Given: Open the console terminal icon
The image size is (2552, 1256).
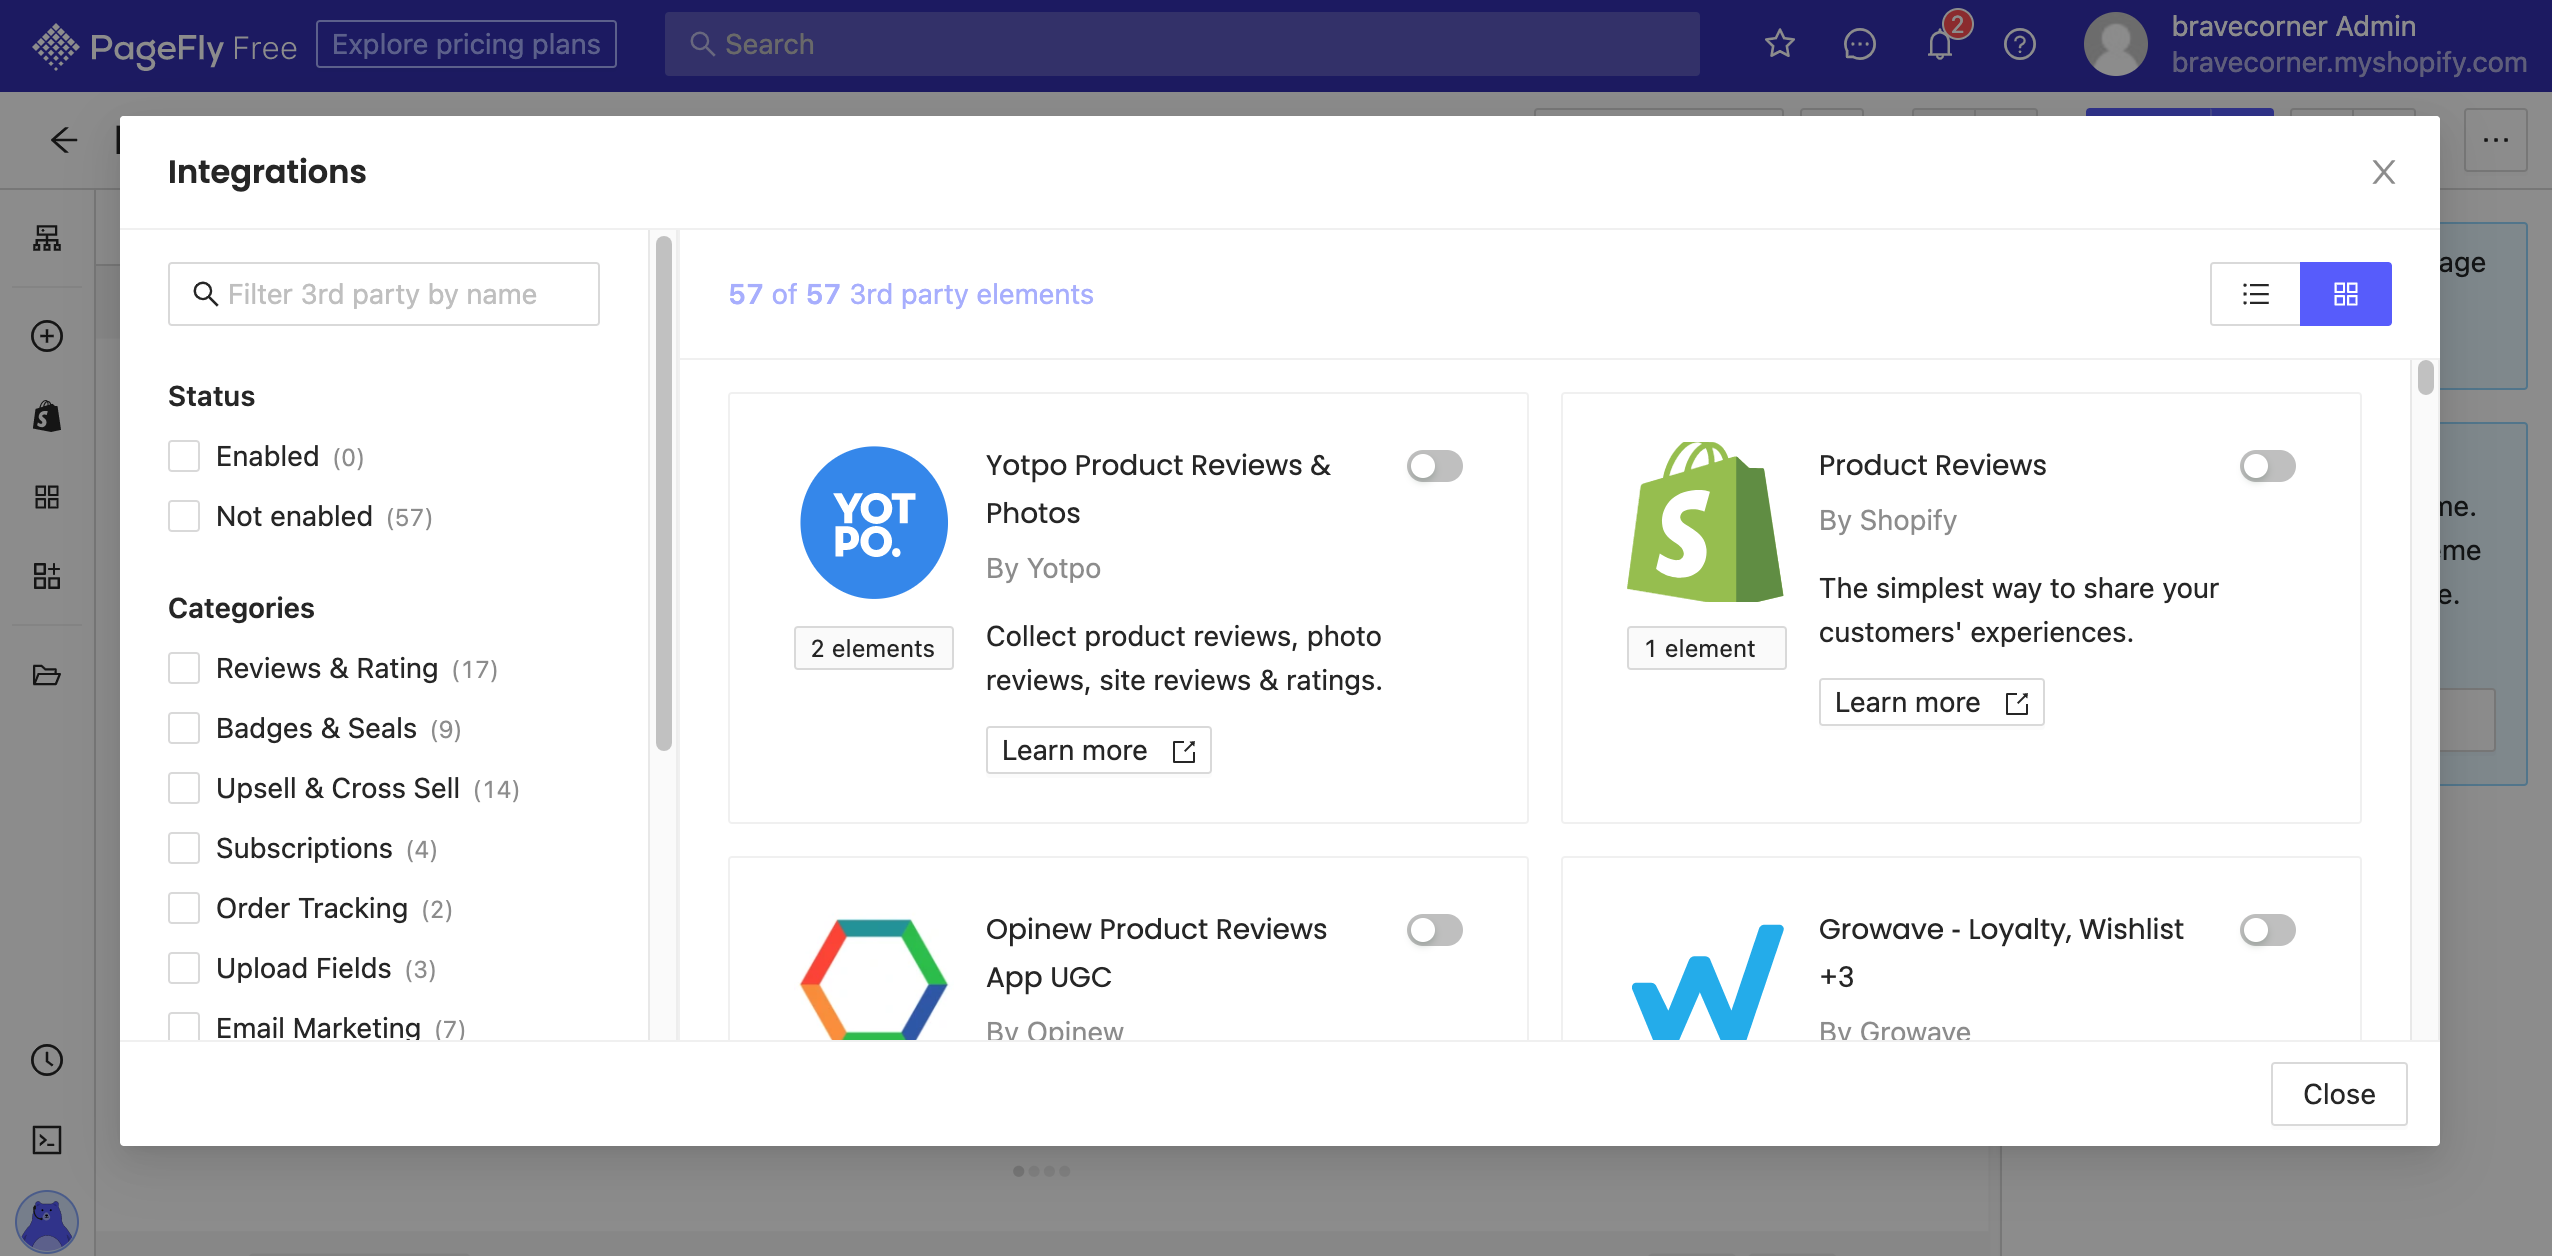Looking at the screenshot, I should (x=47, y=1140).
